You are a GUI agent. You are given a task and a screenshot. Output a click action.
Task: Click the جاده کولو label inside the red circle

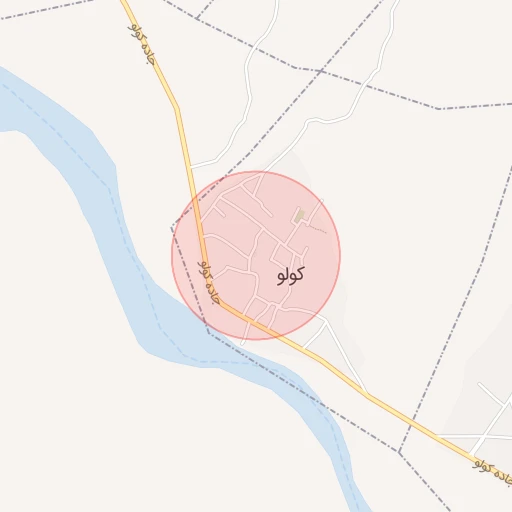point(209,282)
